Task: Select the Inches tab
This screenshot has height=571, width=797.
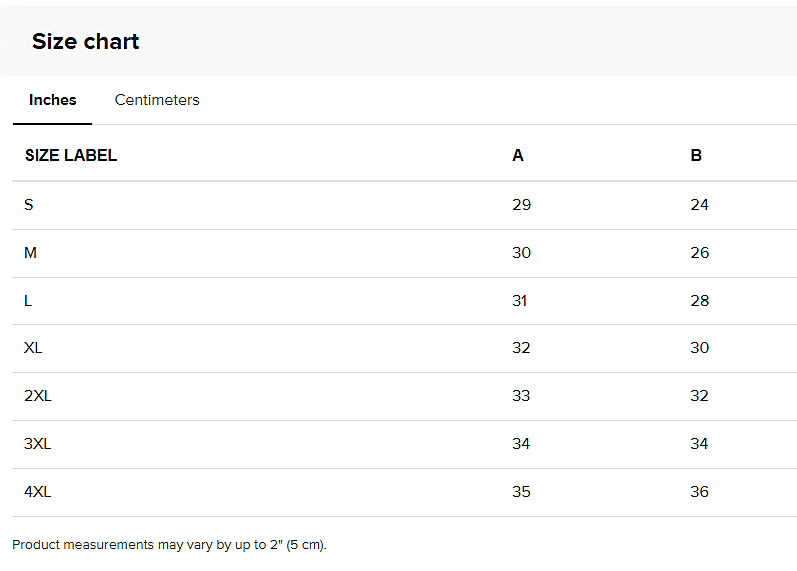Action: click(52, 100)
